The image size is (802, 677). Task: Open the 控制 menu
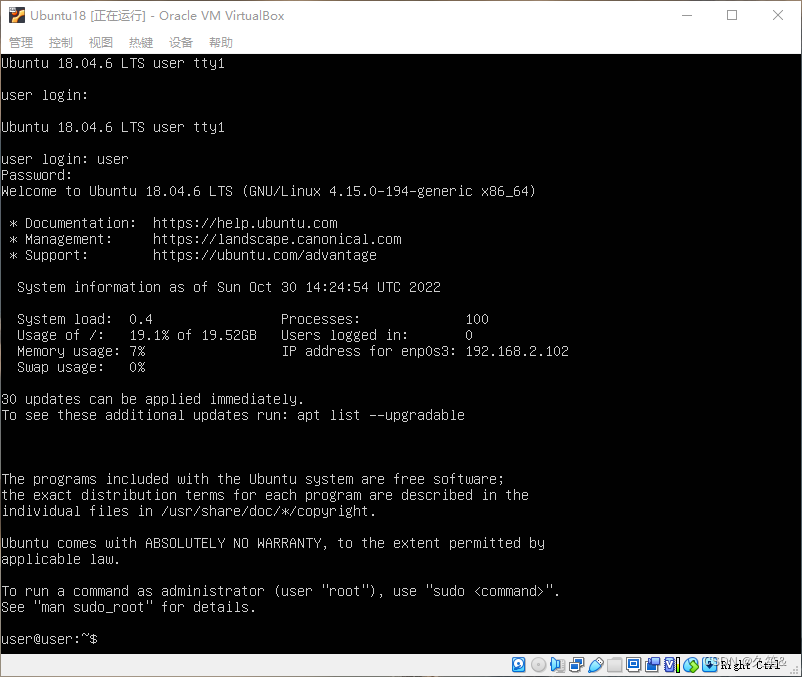[61, 42]
